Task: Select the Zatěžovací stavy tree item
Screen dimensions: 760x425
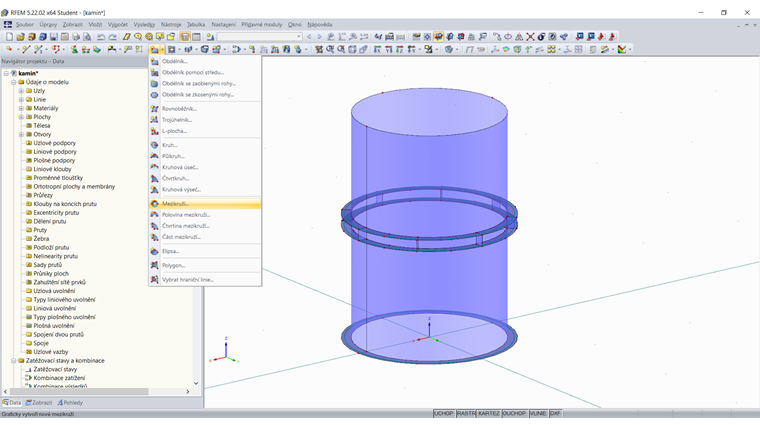Action: click(55, 369)
